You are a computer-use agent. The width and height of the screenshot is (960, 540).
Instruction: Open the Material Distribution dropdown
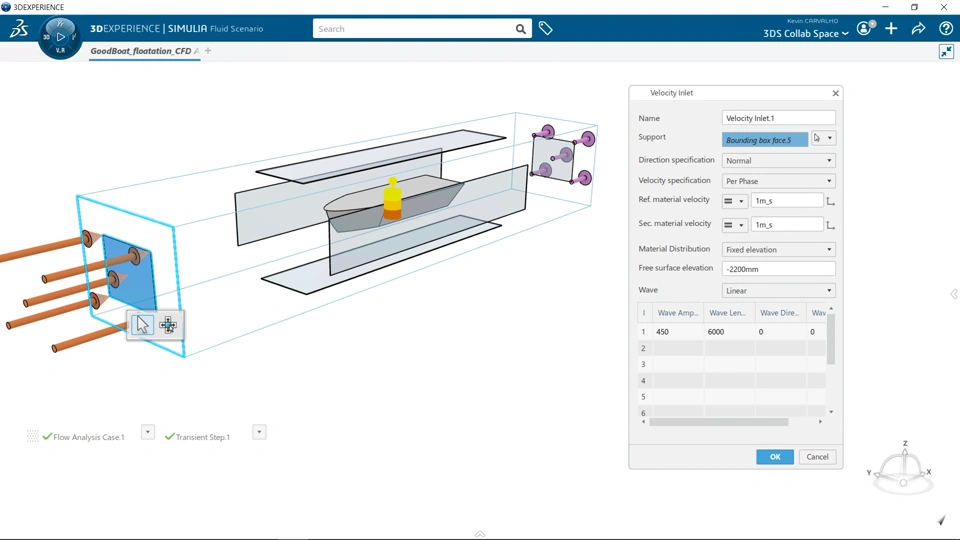click(x=778, y=250)
